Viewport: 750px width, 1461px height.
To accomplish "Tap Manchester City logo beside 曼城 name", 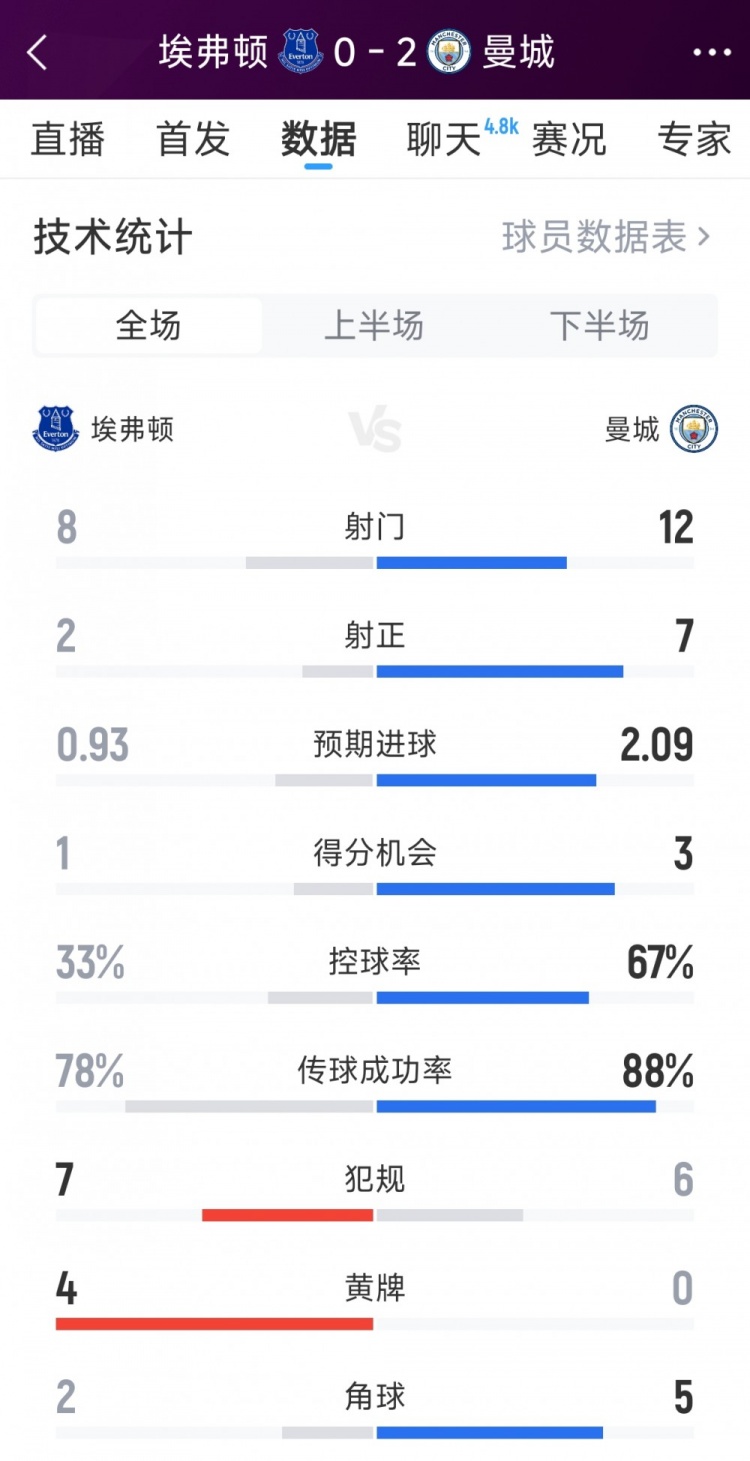I will (x=694, y=429).
